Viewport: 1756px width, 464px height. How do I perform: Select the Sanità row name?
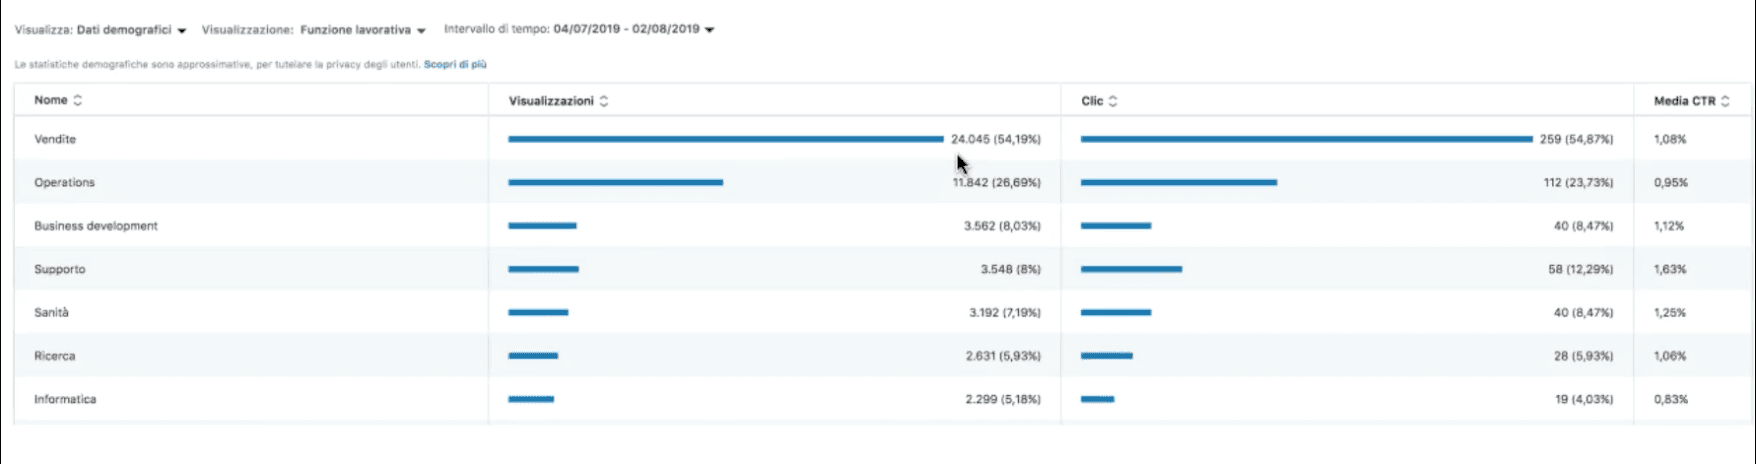pos(52,312)
